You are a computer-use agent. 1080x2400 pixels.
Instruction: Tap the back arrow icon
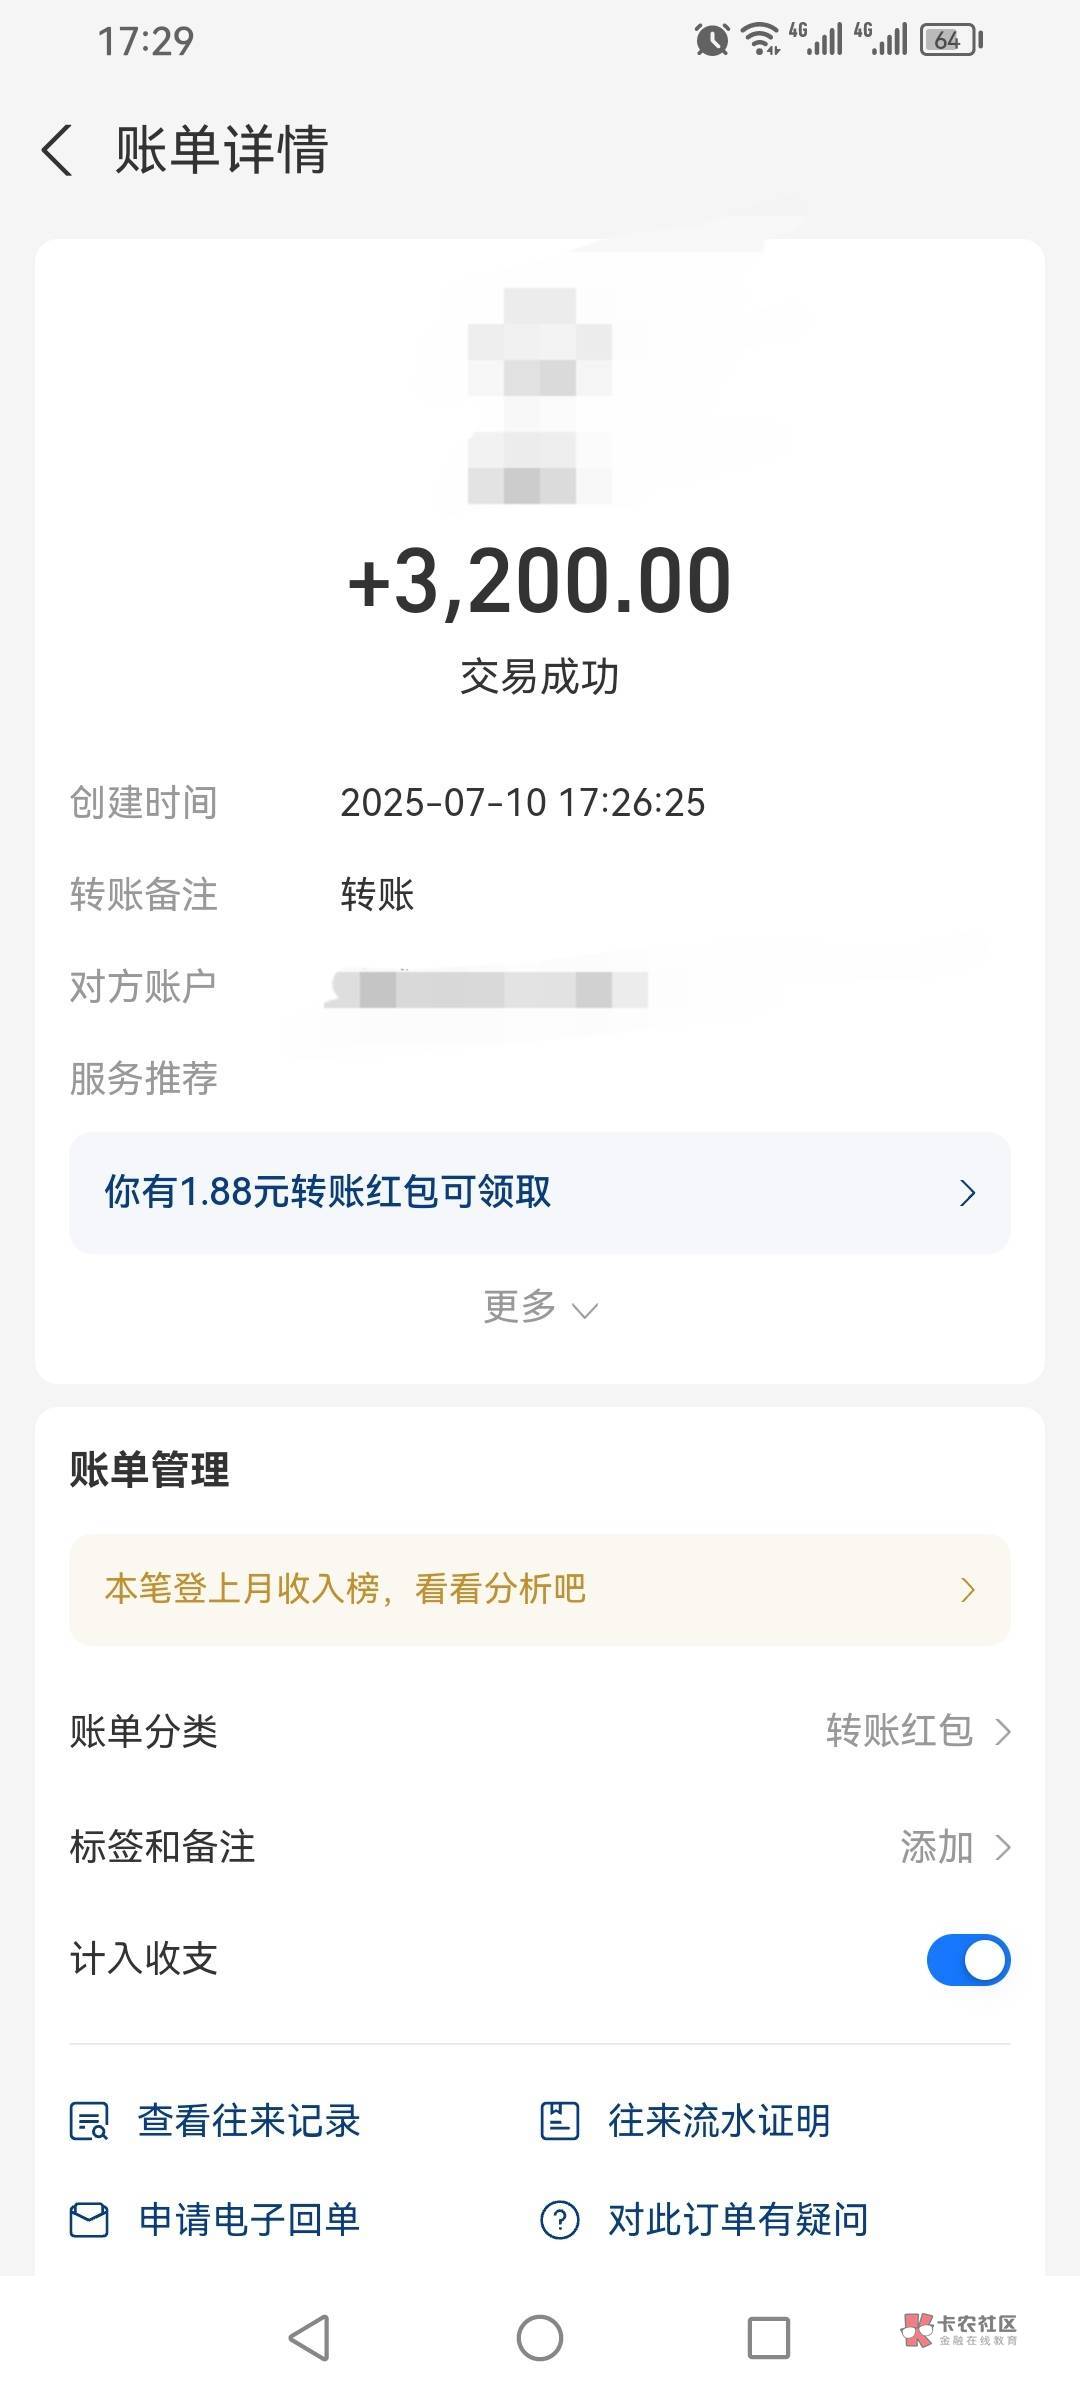(x=58, y=151)
